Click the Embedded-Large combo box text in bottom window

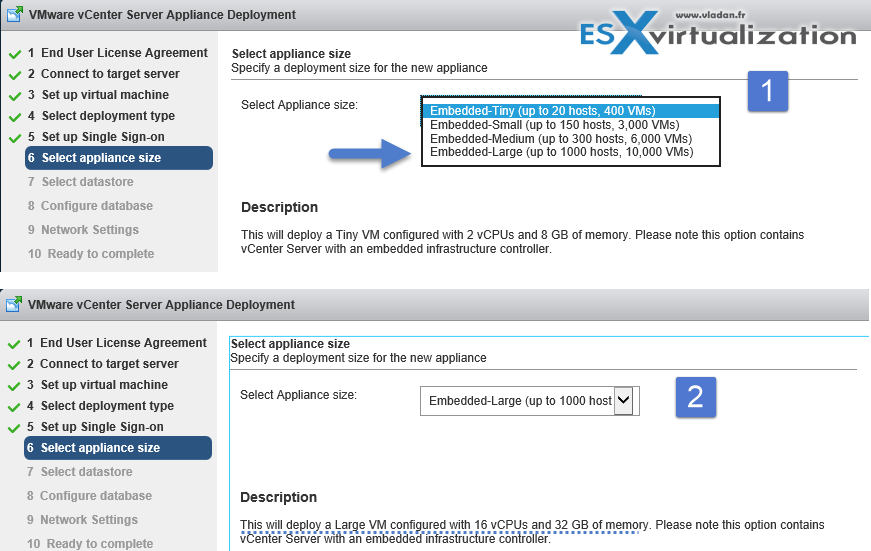coord(520,400)
